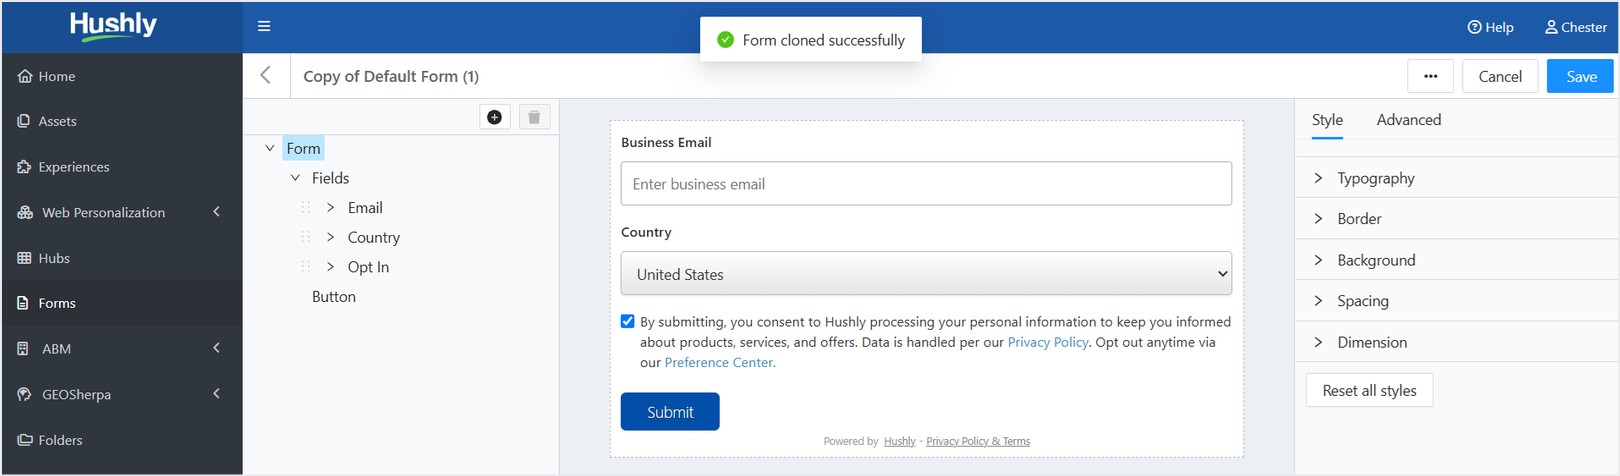Image resolution: width=1620 pixels, height=476 pixels.
Task: Expand the Country field node
Action: 330,237
